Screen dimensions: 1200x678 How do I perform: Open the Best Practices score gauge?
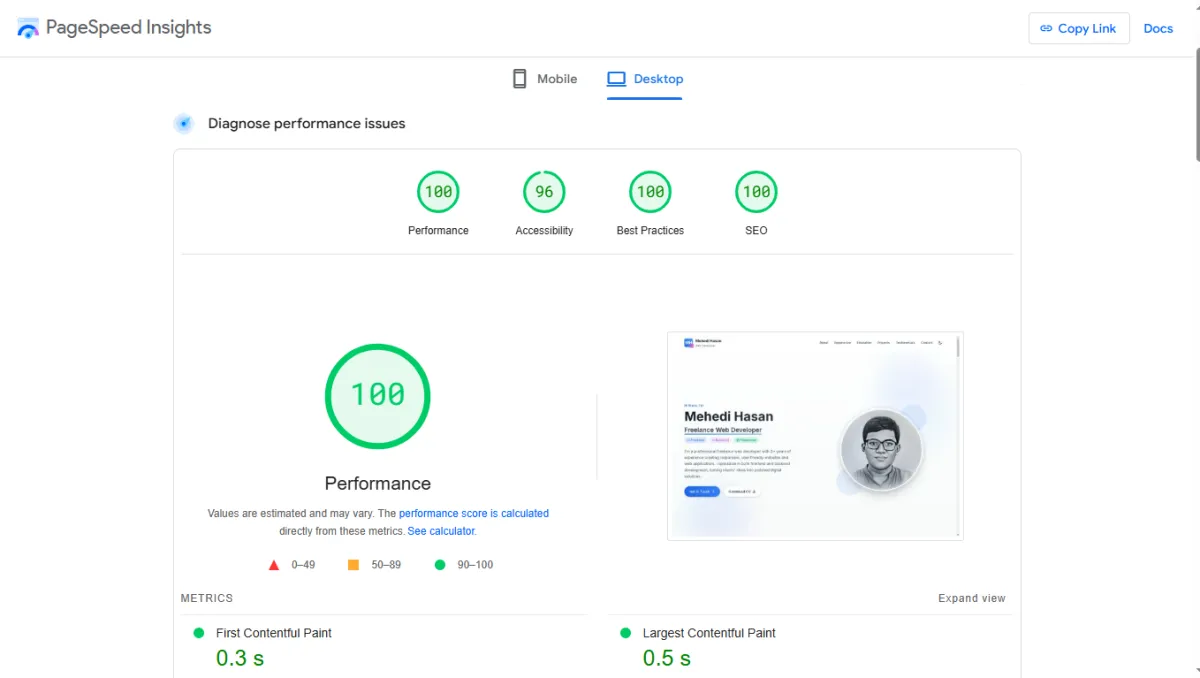(x=650, y=192)
